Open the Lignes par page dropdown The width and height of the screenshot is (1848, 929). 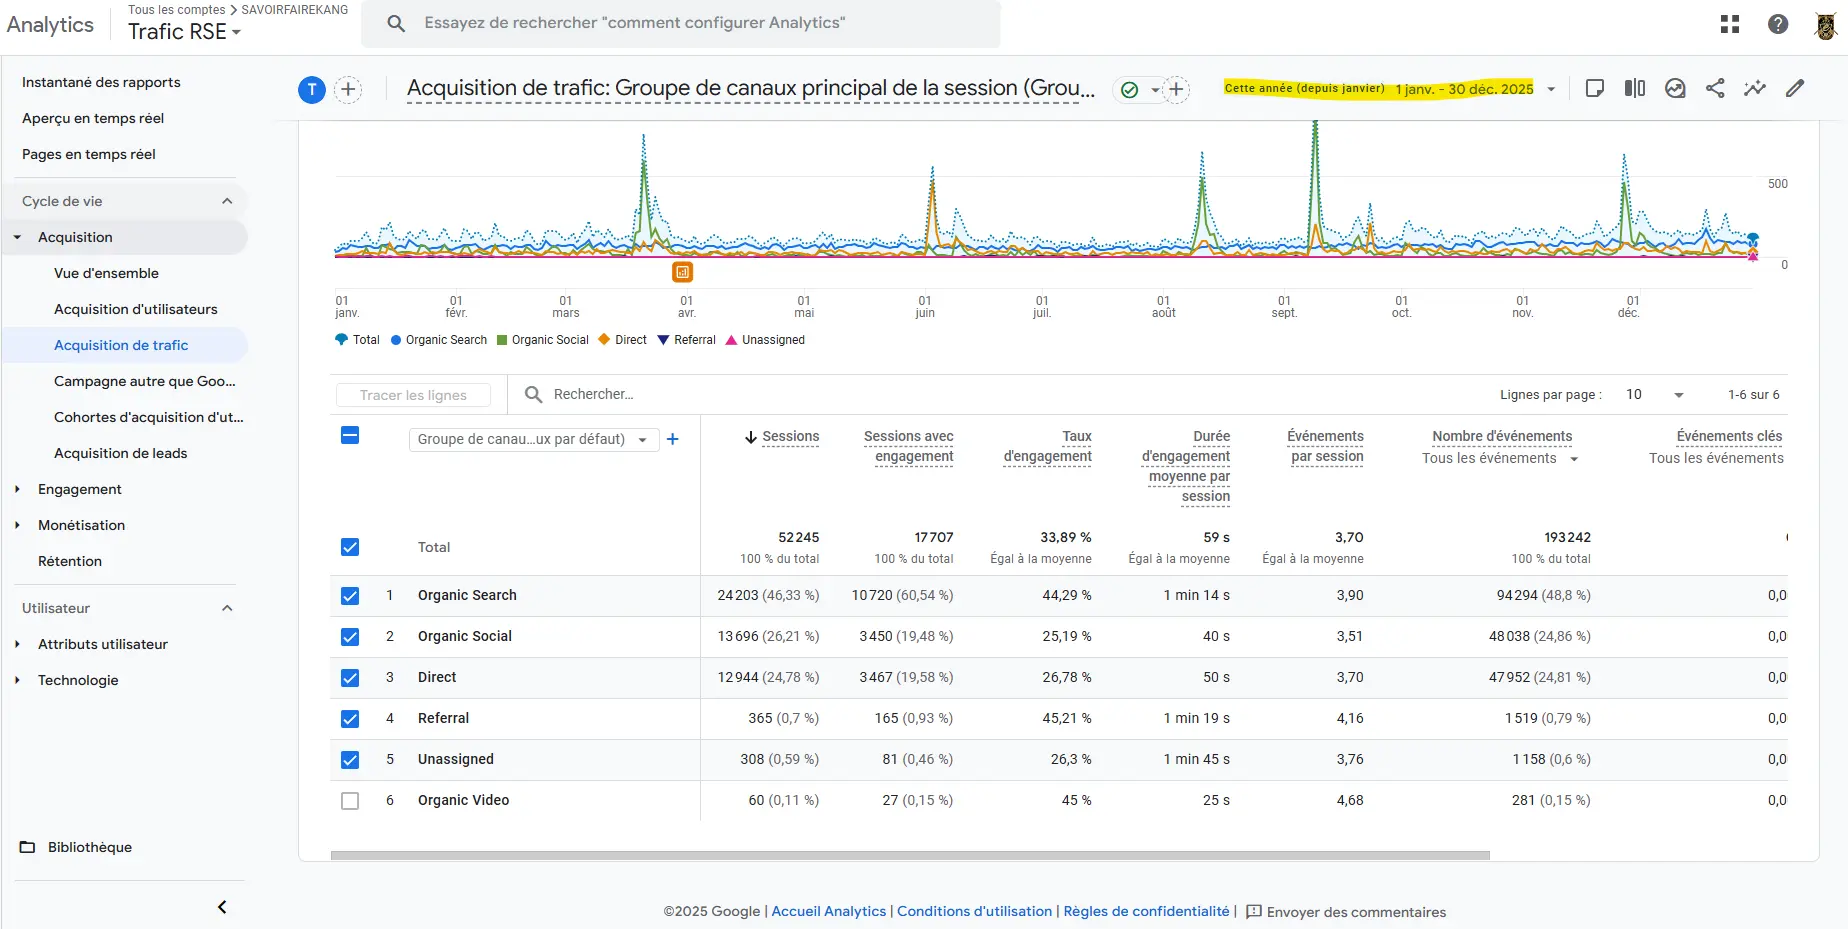(x=1655, y=395)
